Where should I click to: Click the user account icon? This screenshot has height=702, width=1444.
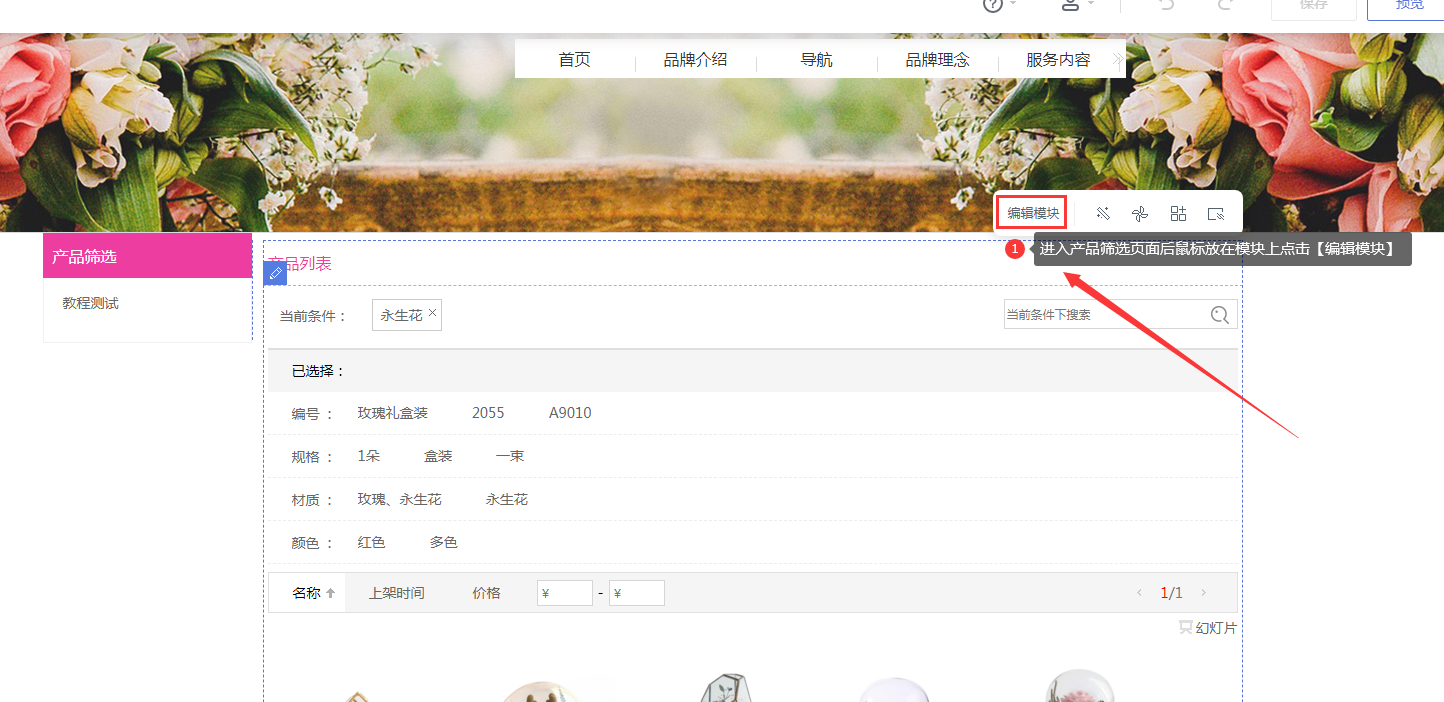tap(1070, 5)
